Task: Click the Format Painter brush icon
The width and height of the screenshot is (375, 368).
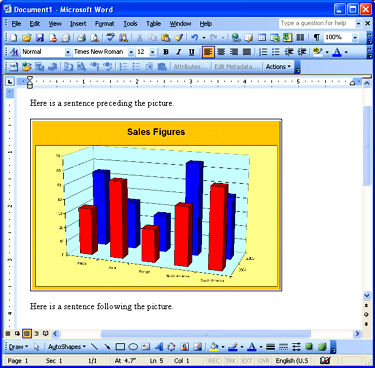Action: point(179,38)
